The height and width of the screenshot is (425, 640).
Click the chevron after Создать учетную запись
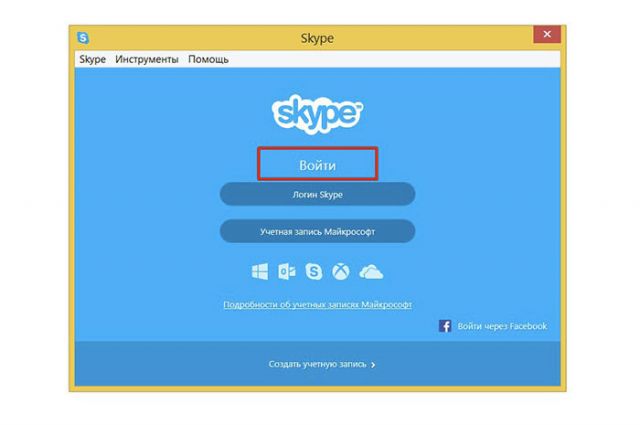[x=373, y=365]
